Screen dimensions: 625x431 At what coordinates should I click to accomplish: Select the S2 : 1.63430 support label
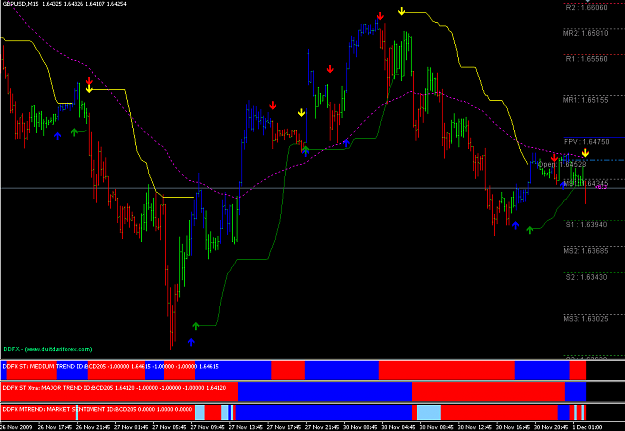586,277
